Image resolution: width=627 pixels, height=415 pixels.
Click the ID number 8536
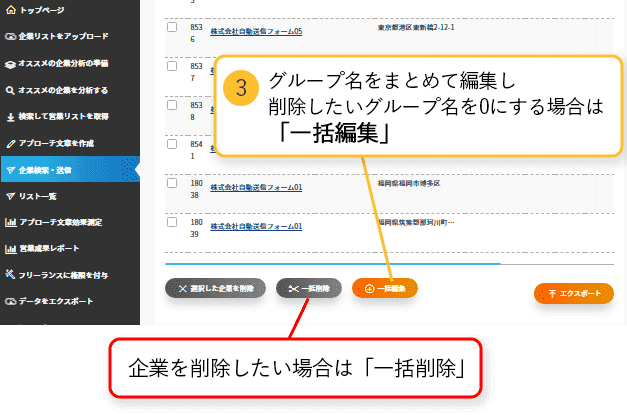196,33
